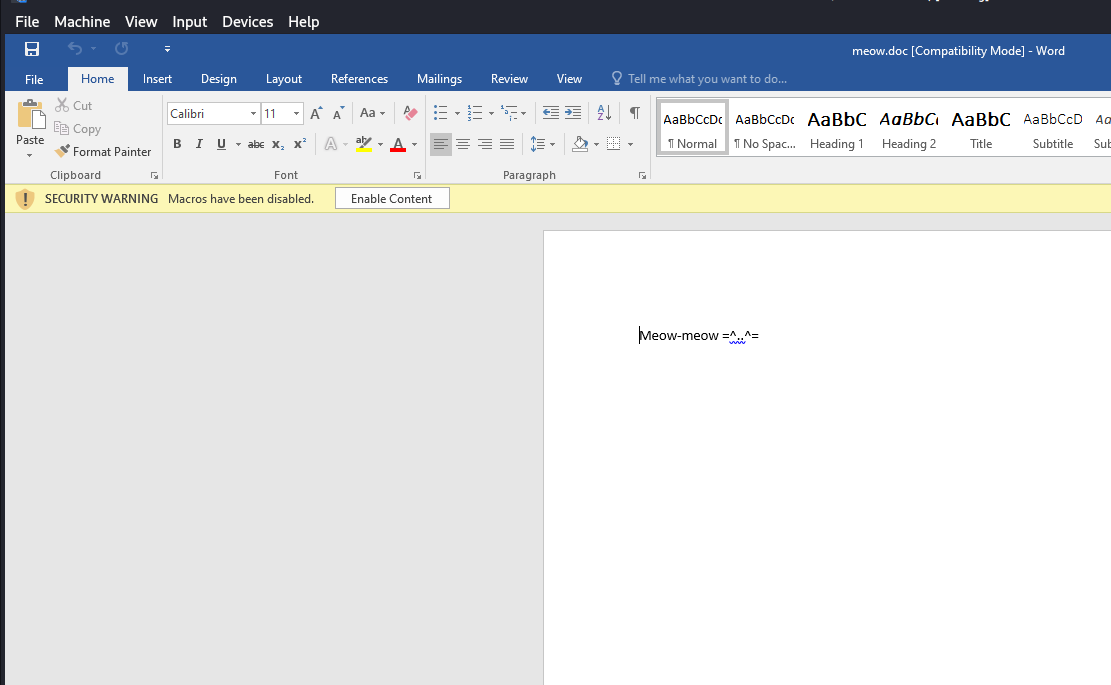Toggle Bold formatting
Viewport: 1111px width, 685px height.
click(177, 144)
